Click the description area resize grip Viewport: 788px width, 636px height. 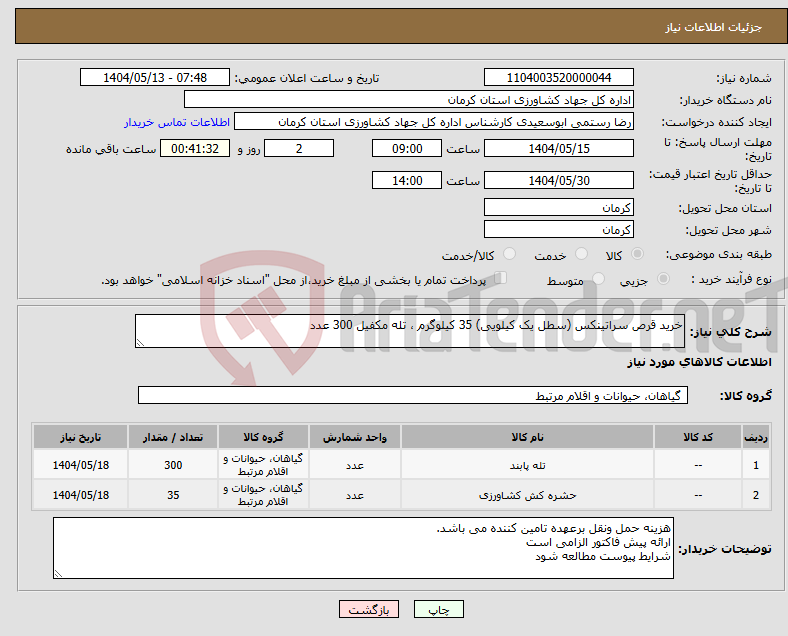(140, 343)
